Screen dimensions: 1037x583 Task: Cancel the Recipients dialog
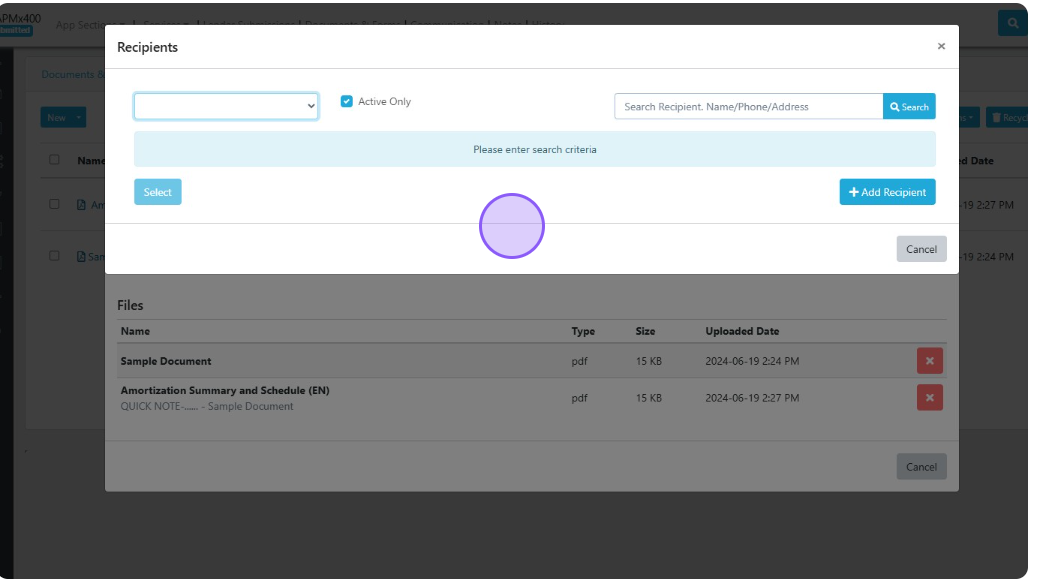click(921, 249)
